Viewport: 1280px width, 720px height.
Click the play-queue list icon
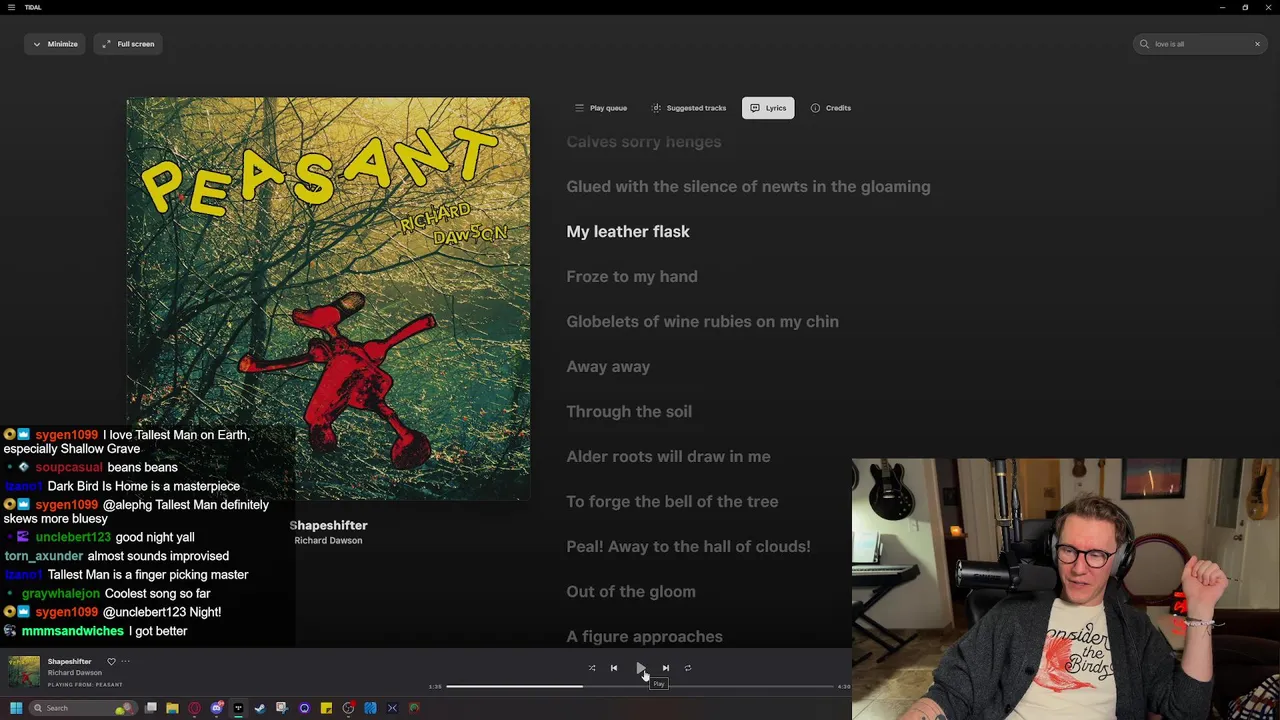[x=579, y=108]
